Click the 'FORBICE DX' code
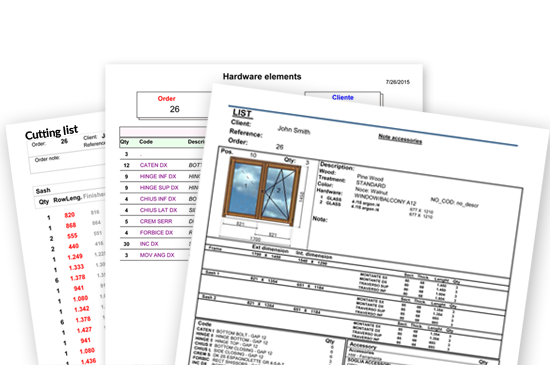 (156, 232)
